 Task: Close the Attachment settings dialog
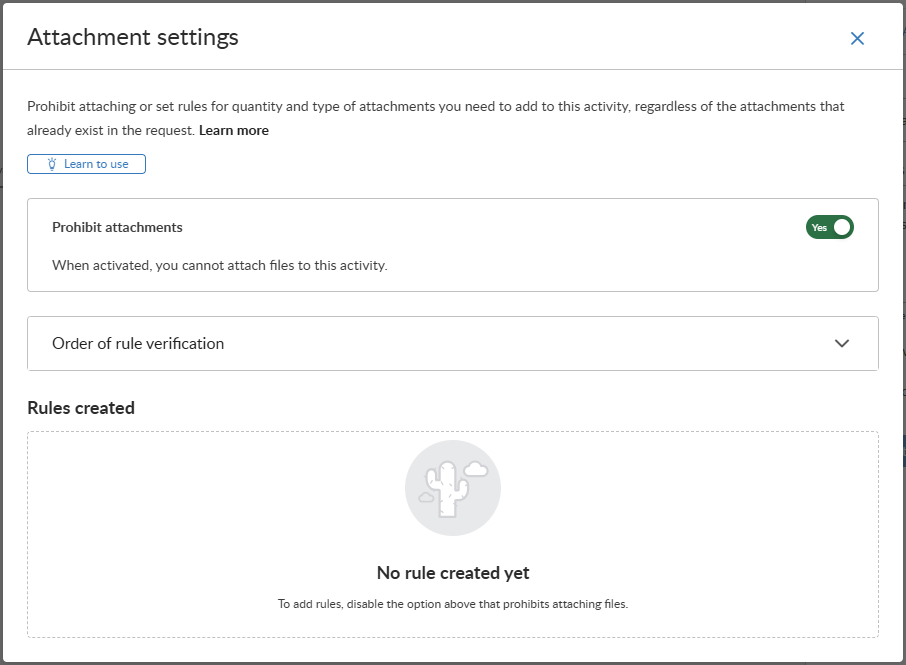click(857, 39)
